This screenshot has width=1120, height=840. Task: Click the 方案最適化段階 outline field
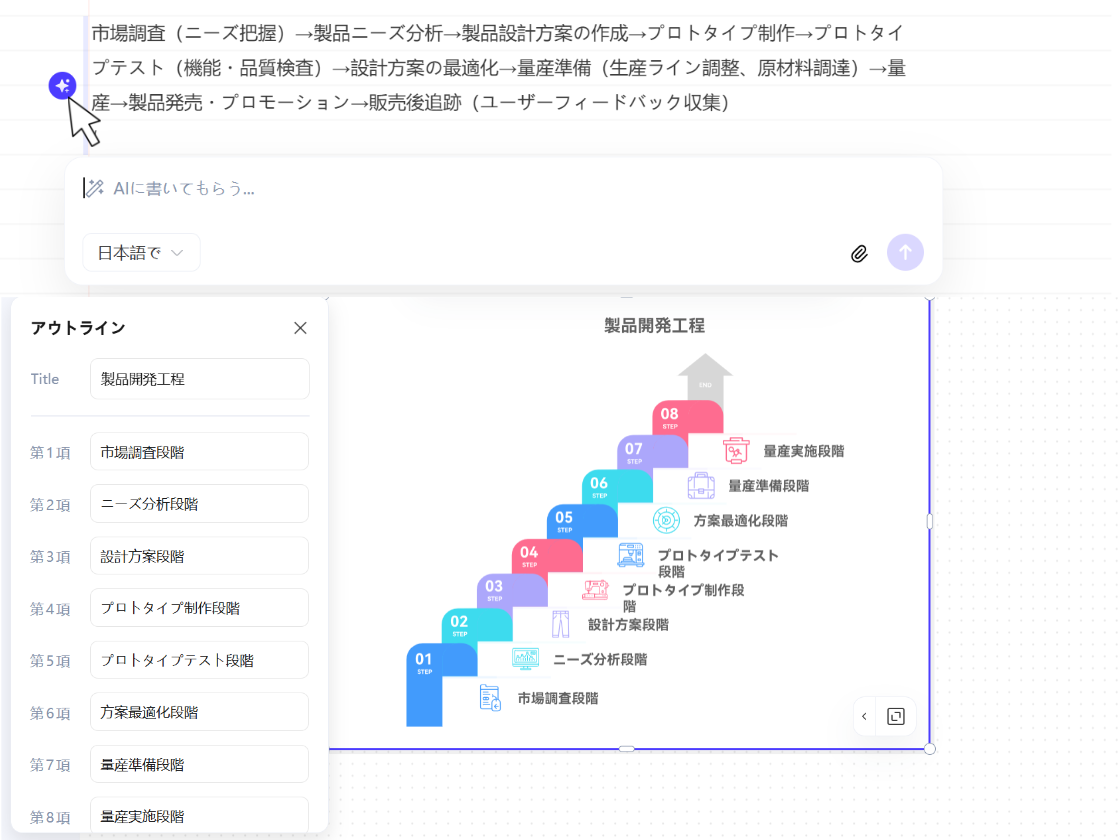199,712
